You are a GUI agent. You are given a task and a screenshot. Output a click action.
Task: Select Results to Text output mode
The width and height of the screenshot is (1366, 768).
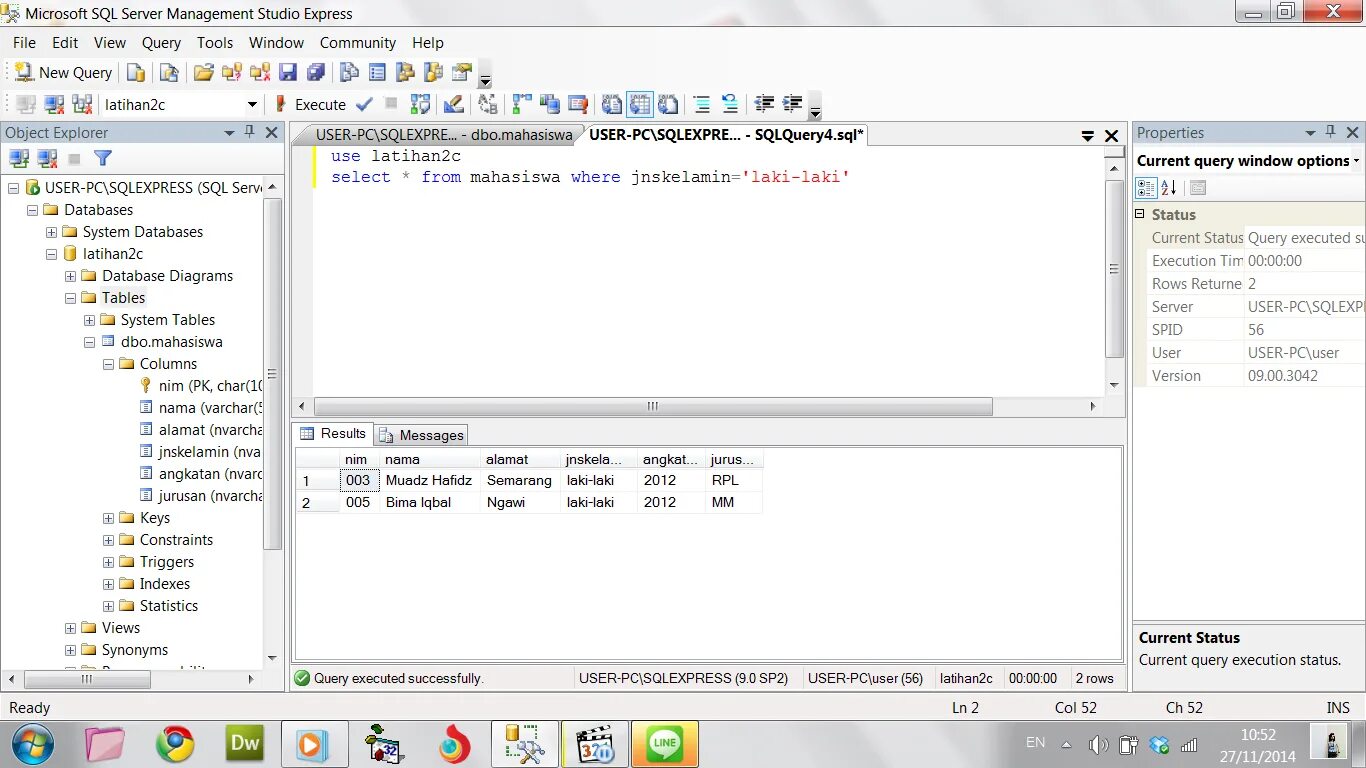click(611, 104)
